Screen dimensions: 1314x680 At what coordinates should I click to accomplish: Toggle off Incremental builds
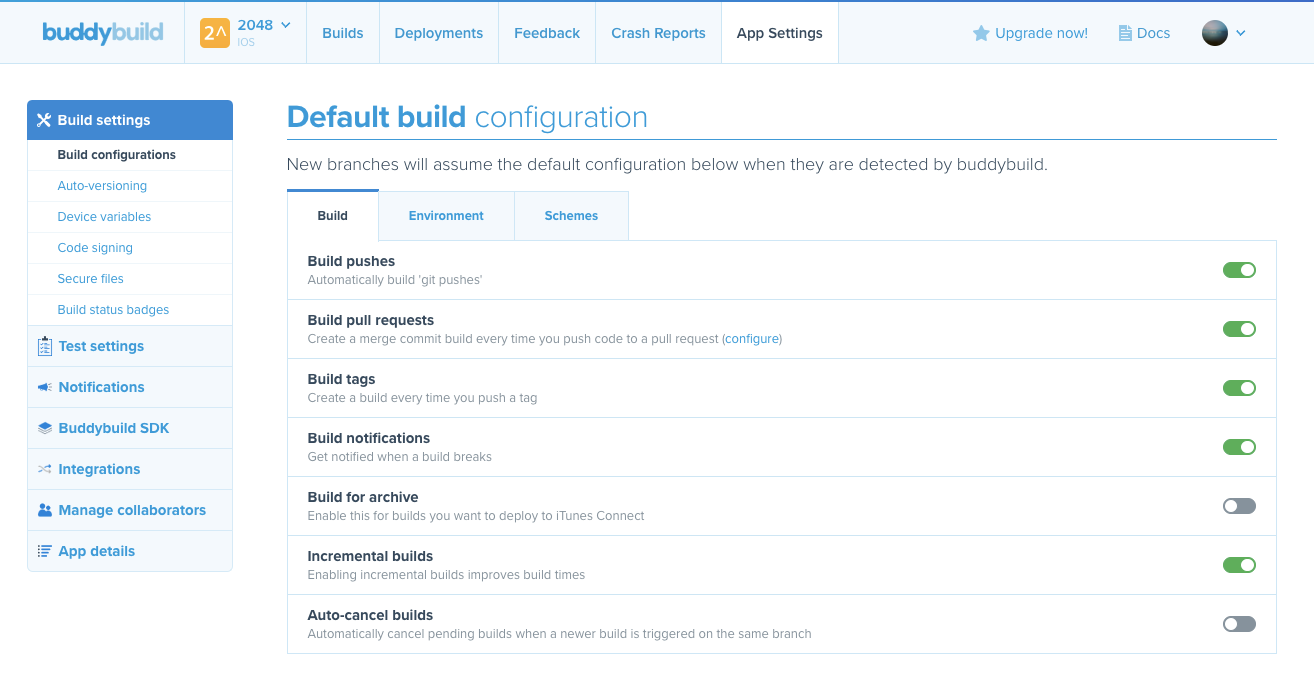tap(1239, 564)
